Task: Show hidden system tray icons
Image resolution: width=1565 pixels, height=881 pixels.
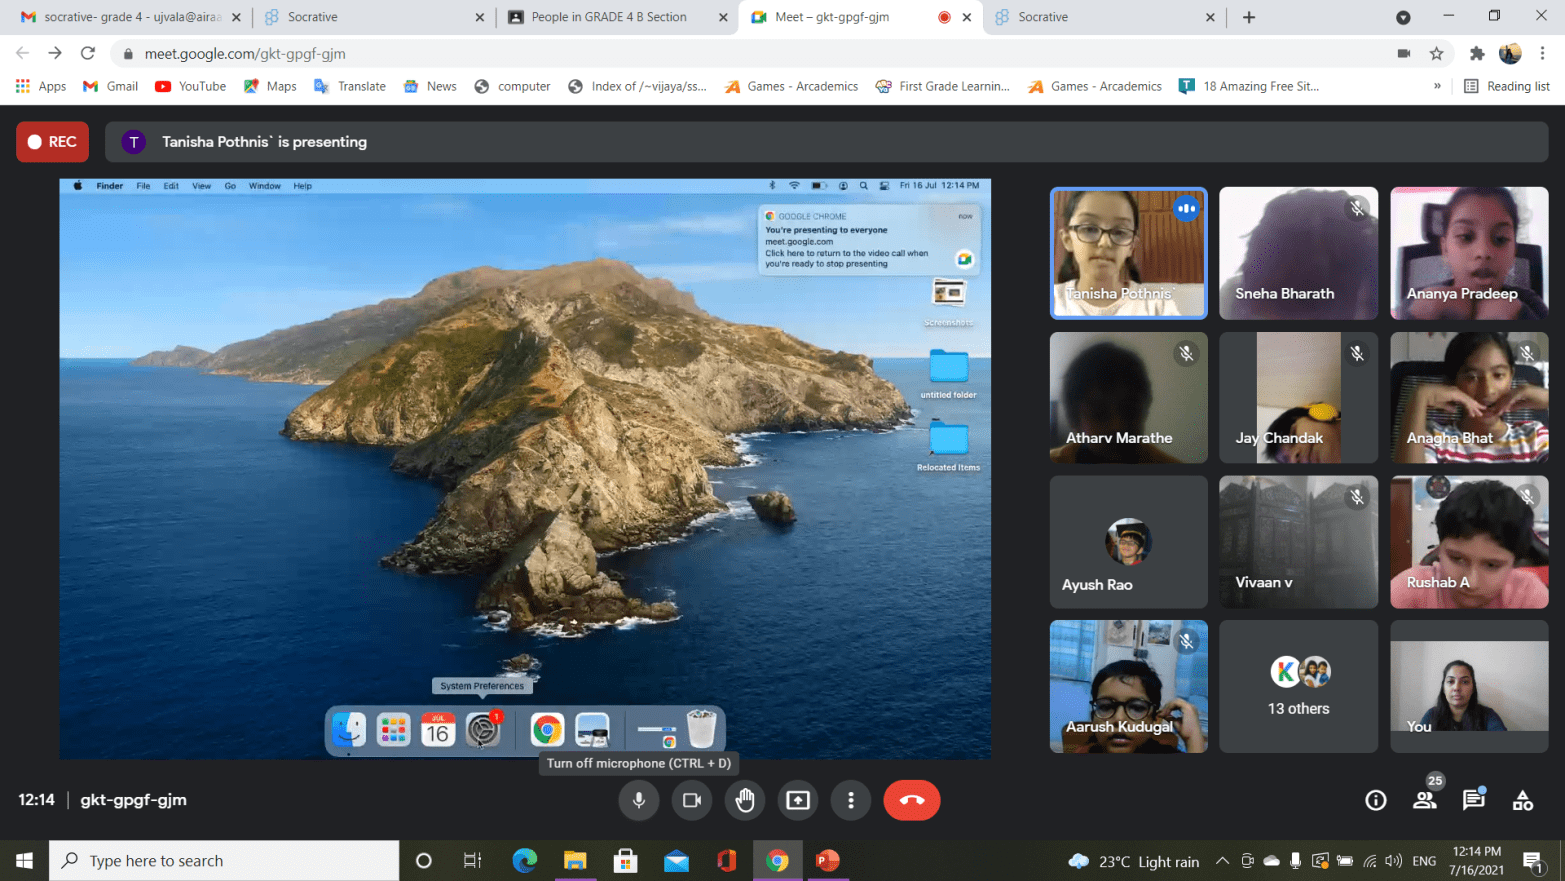Action: (1222, 861)
